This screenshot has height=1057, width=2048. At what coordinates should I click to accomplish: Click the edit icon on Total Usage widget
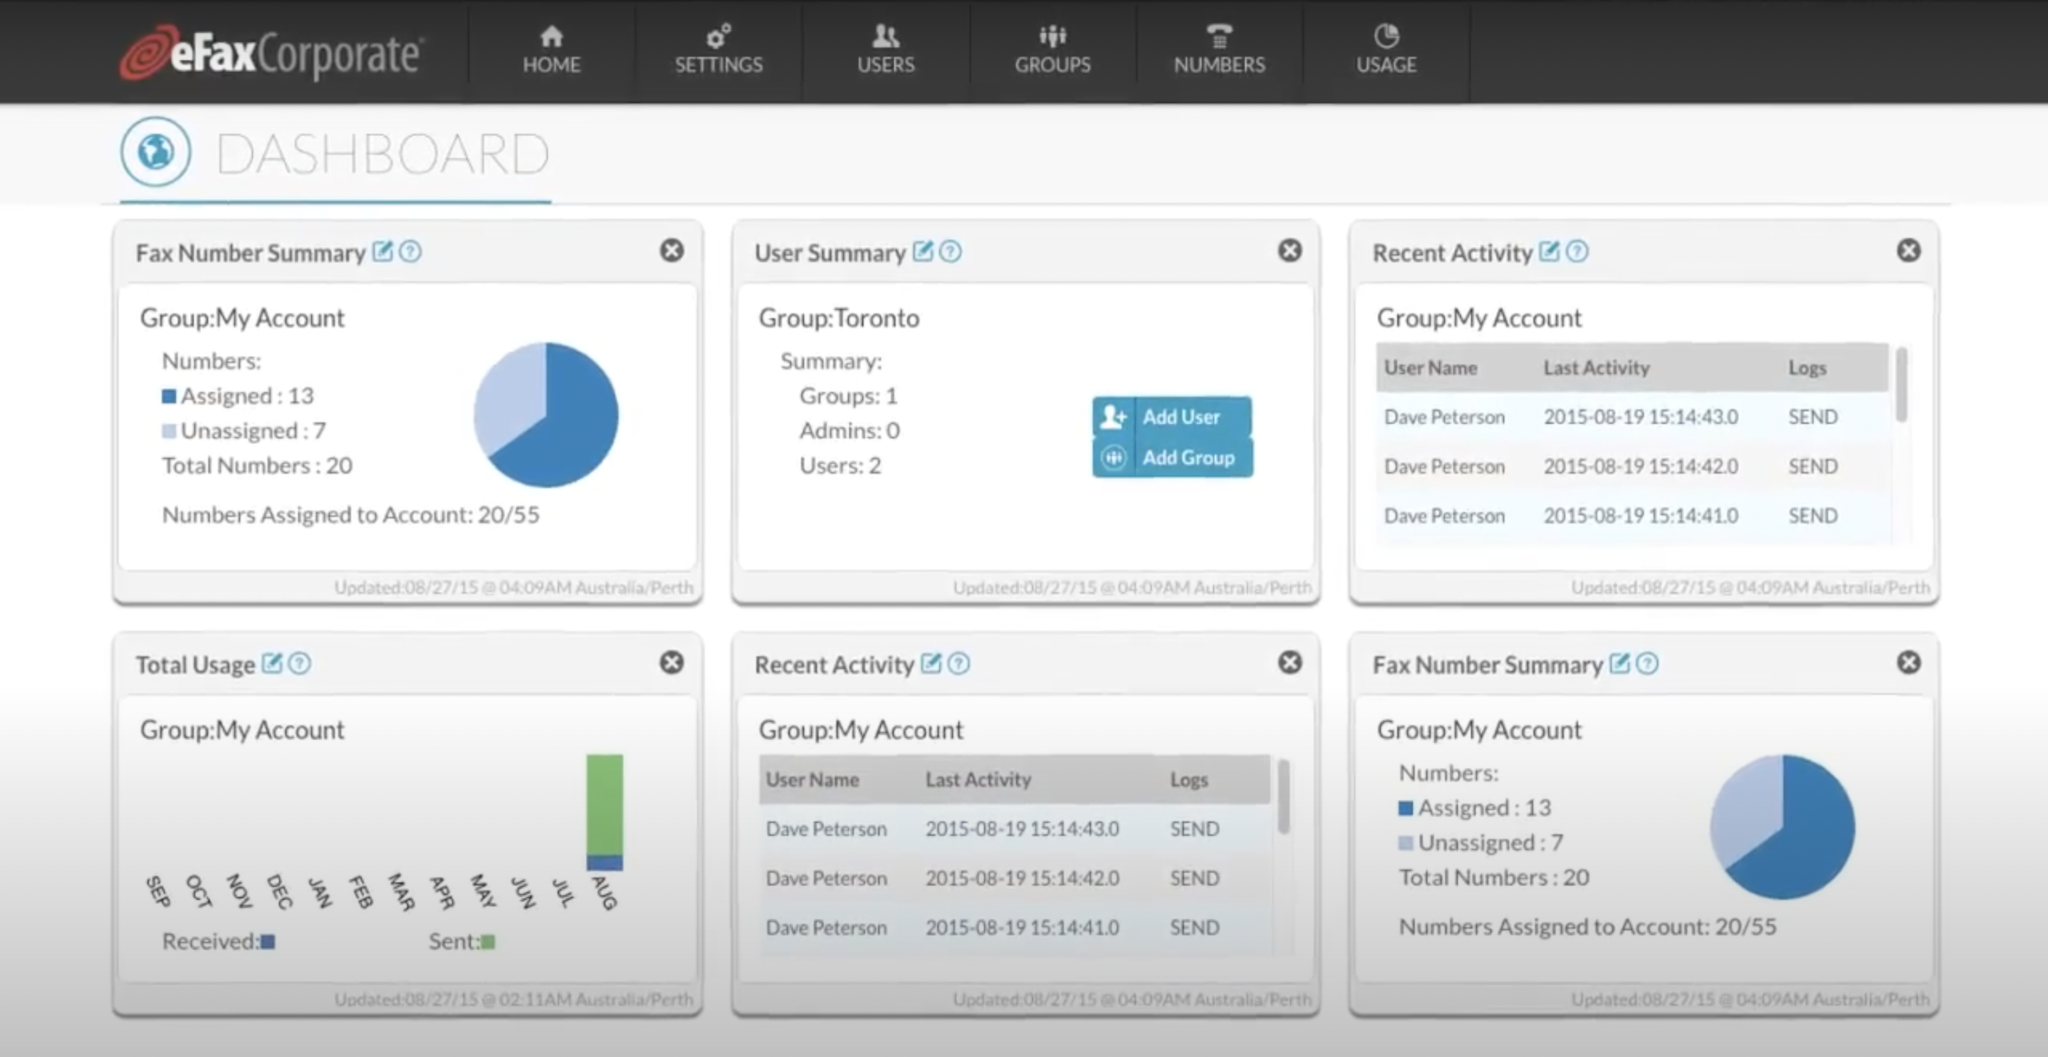272,664
